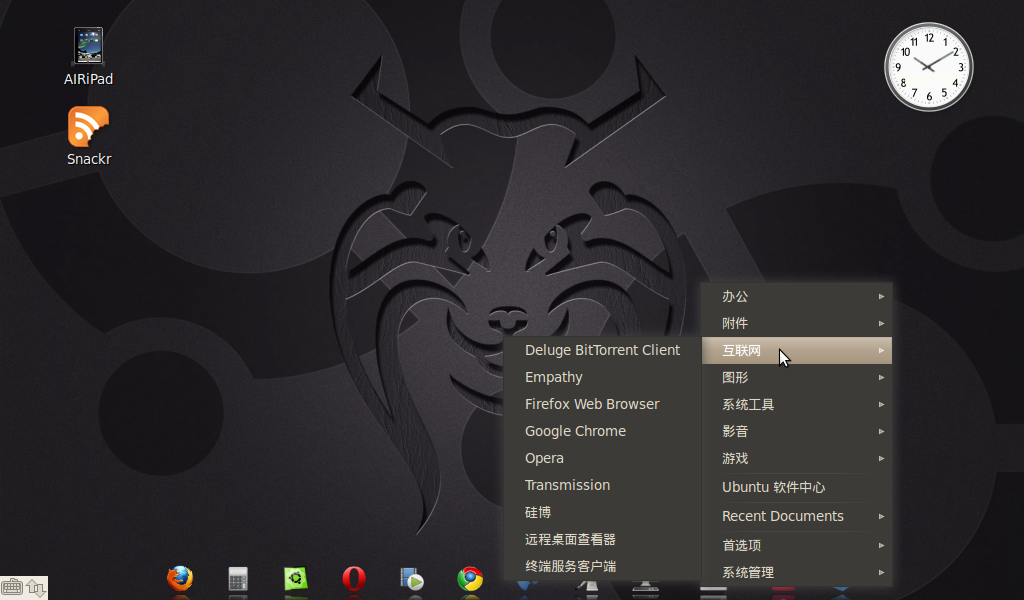Expand arrow beside 首选项
Image resolution: width=1024 pixels, height=600 pixels.
point(881,545)
